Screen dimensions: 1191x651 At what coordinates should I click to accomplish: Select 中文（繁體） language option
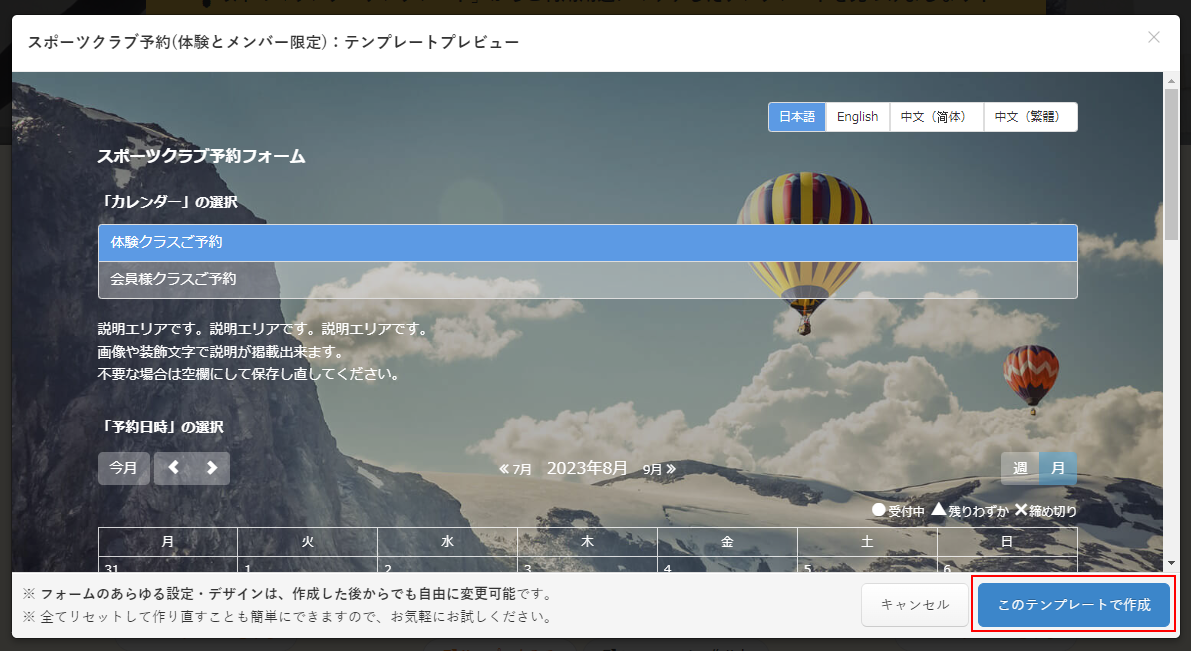click(x=1030, y=117)
